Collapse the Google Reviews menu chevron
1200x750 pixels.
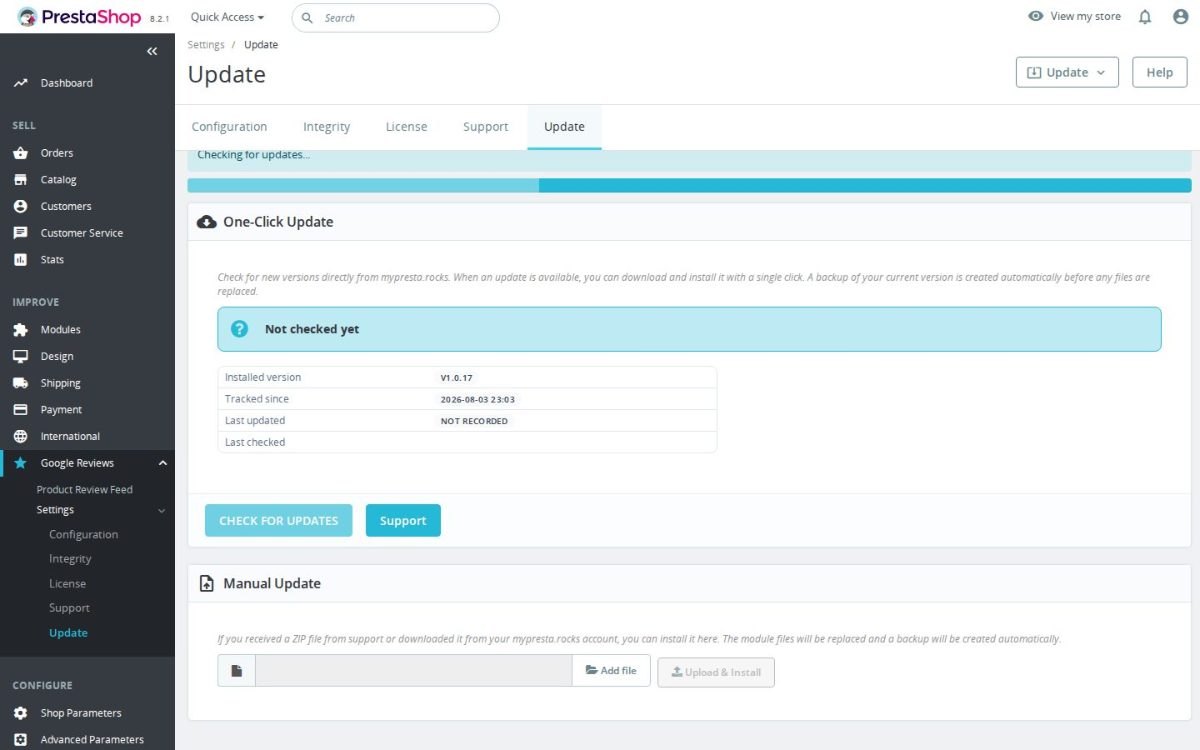(x=162, y=463)
